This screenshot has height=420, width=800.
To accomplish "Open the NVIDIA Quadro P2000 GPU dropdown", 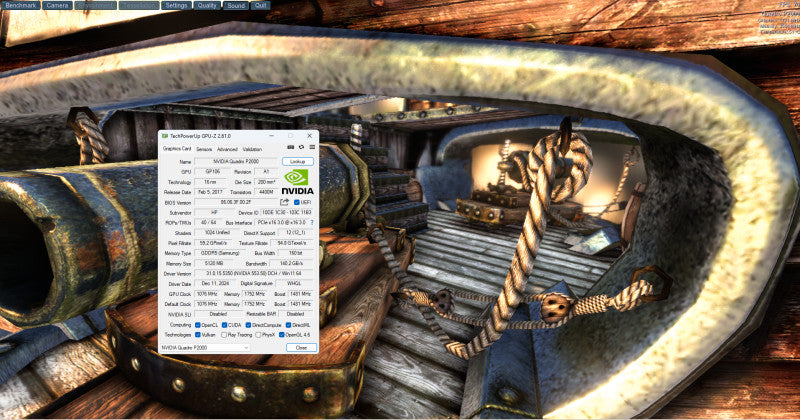I will click(x=205, y=348).
